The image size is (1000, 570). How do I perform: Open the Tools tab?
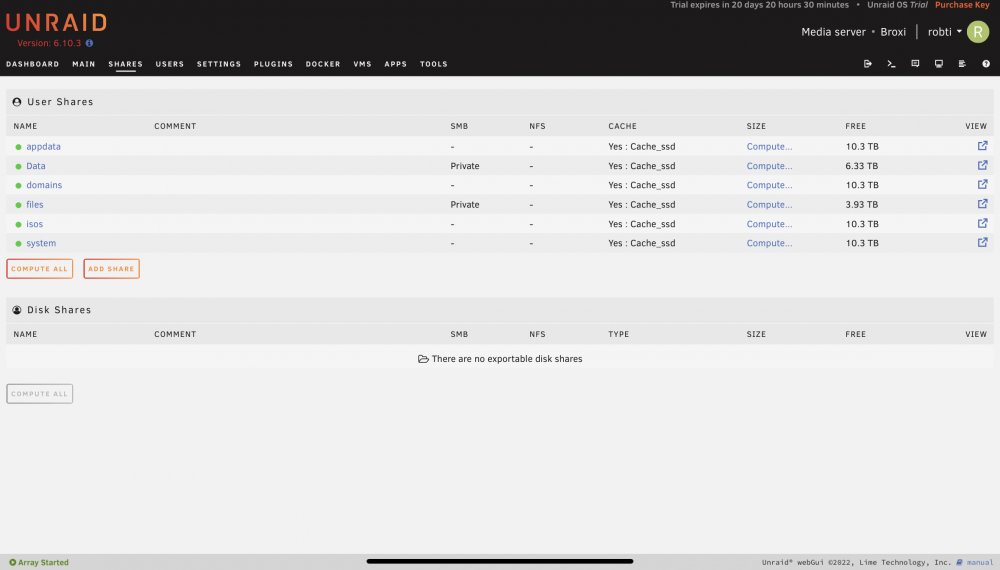[434, 64]
